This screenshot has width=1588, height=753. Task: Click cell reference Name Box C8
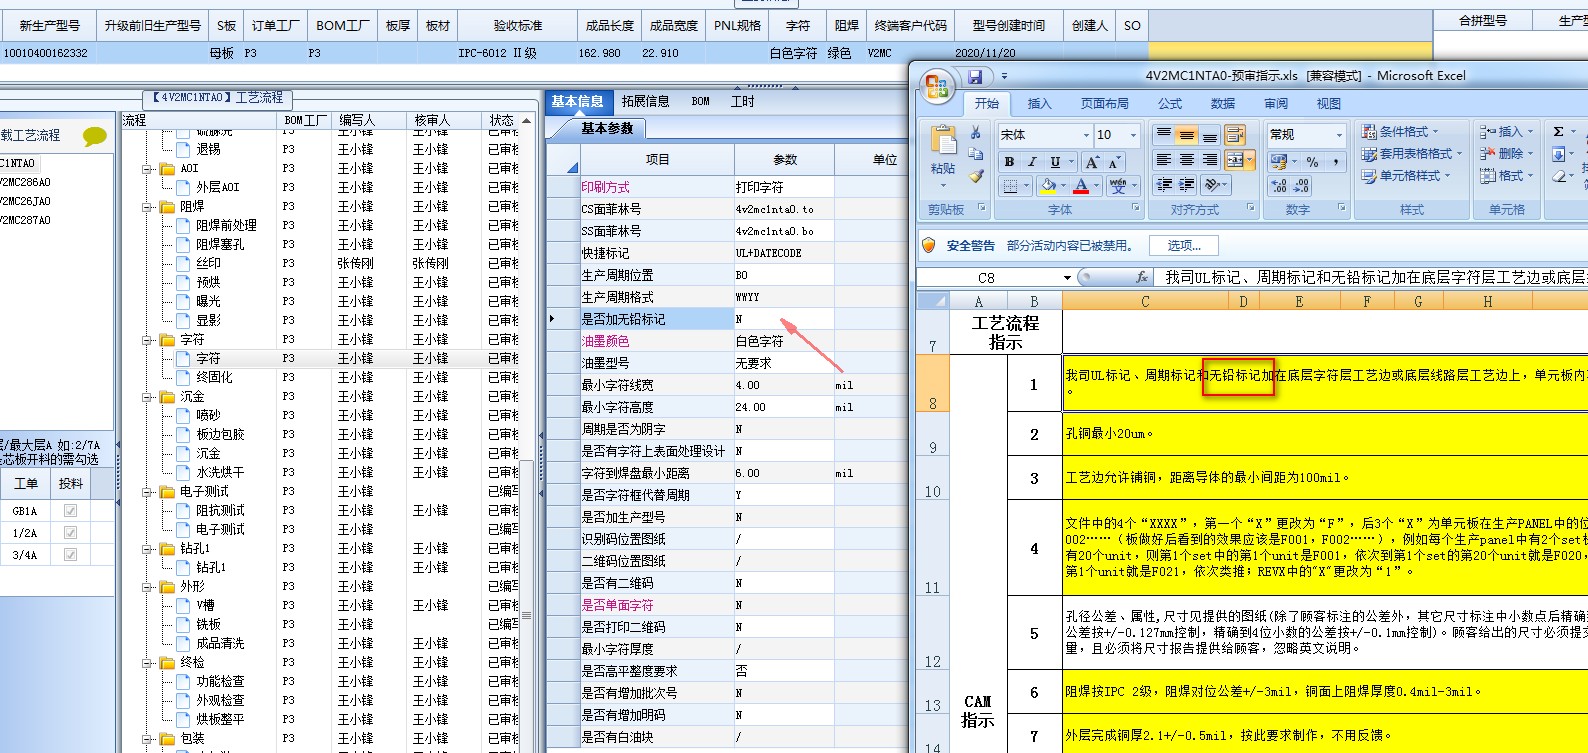(988, 278)
